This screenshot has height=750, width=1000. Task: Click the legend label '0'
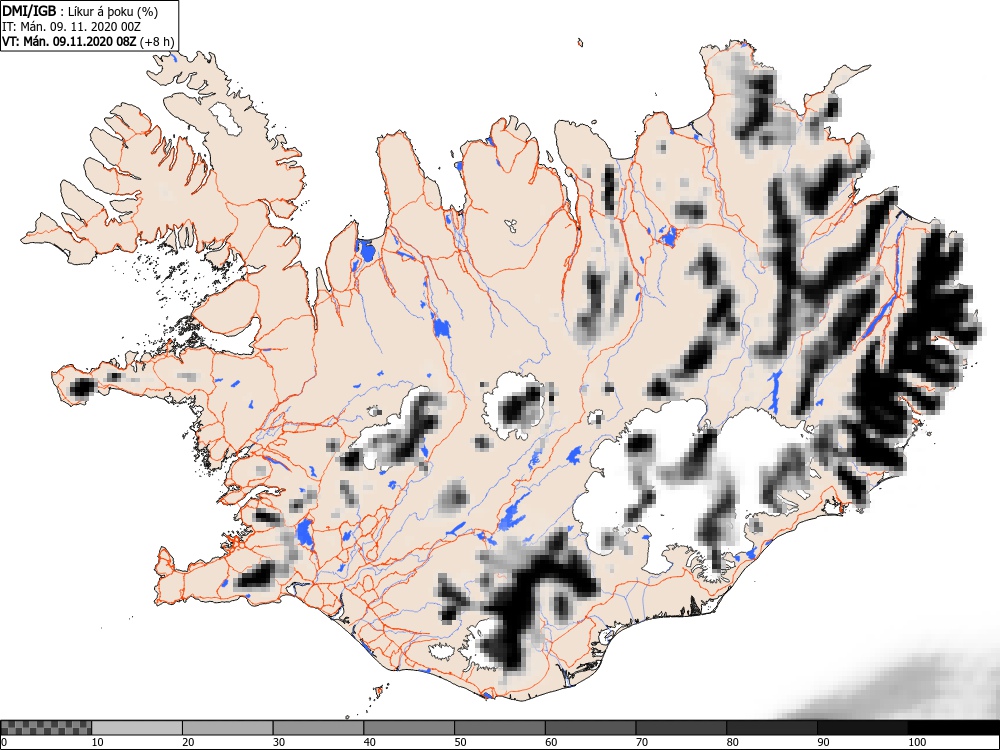click(x=3, y=742)
